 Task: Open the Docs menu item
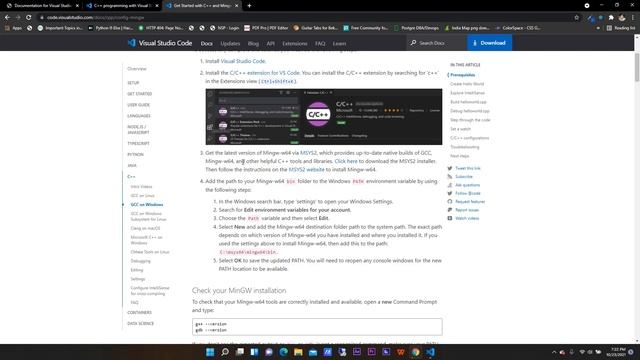click(x=207, y=43)
